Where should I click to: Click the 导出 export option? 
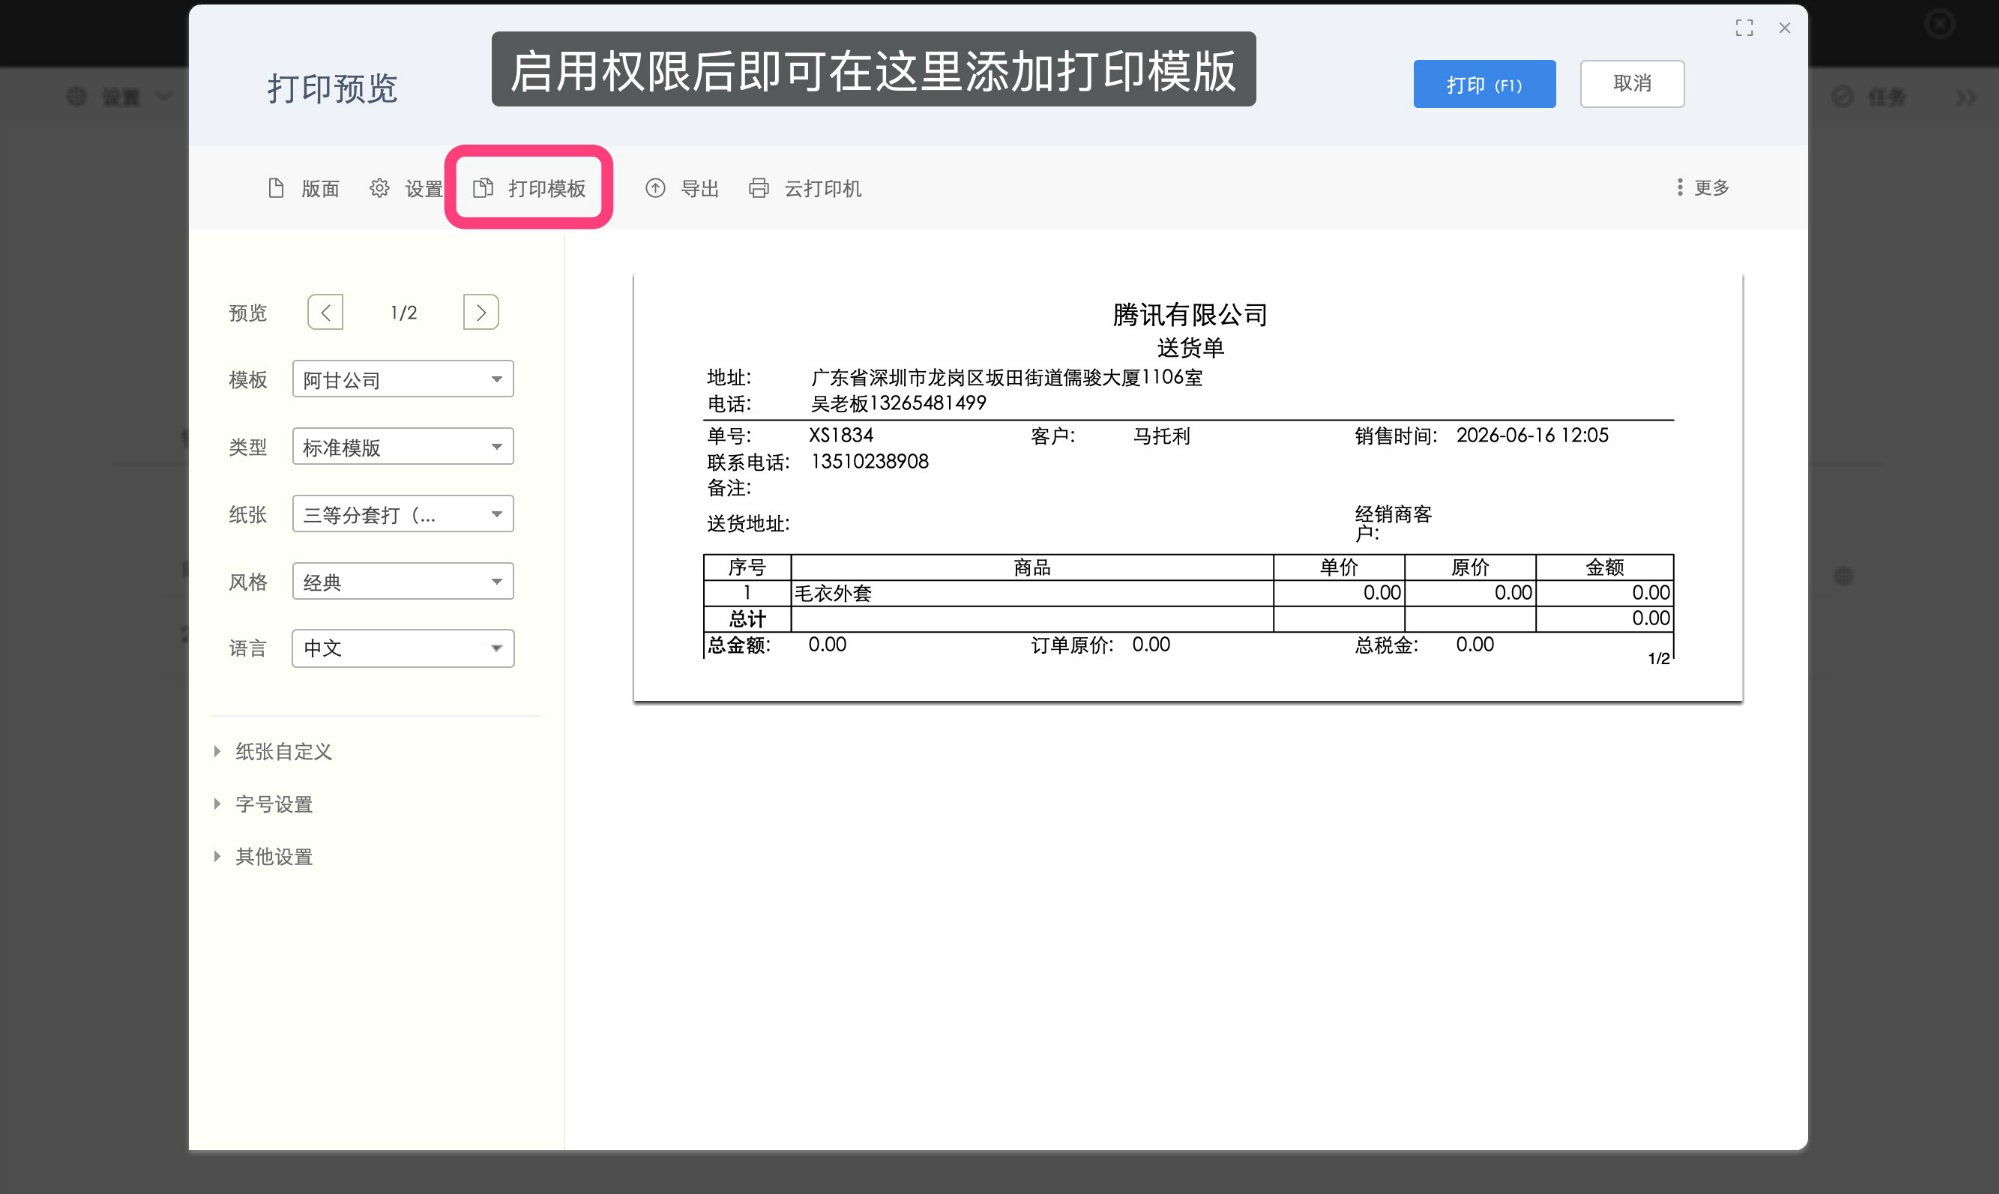[682, 188]
